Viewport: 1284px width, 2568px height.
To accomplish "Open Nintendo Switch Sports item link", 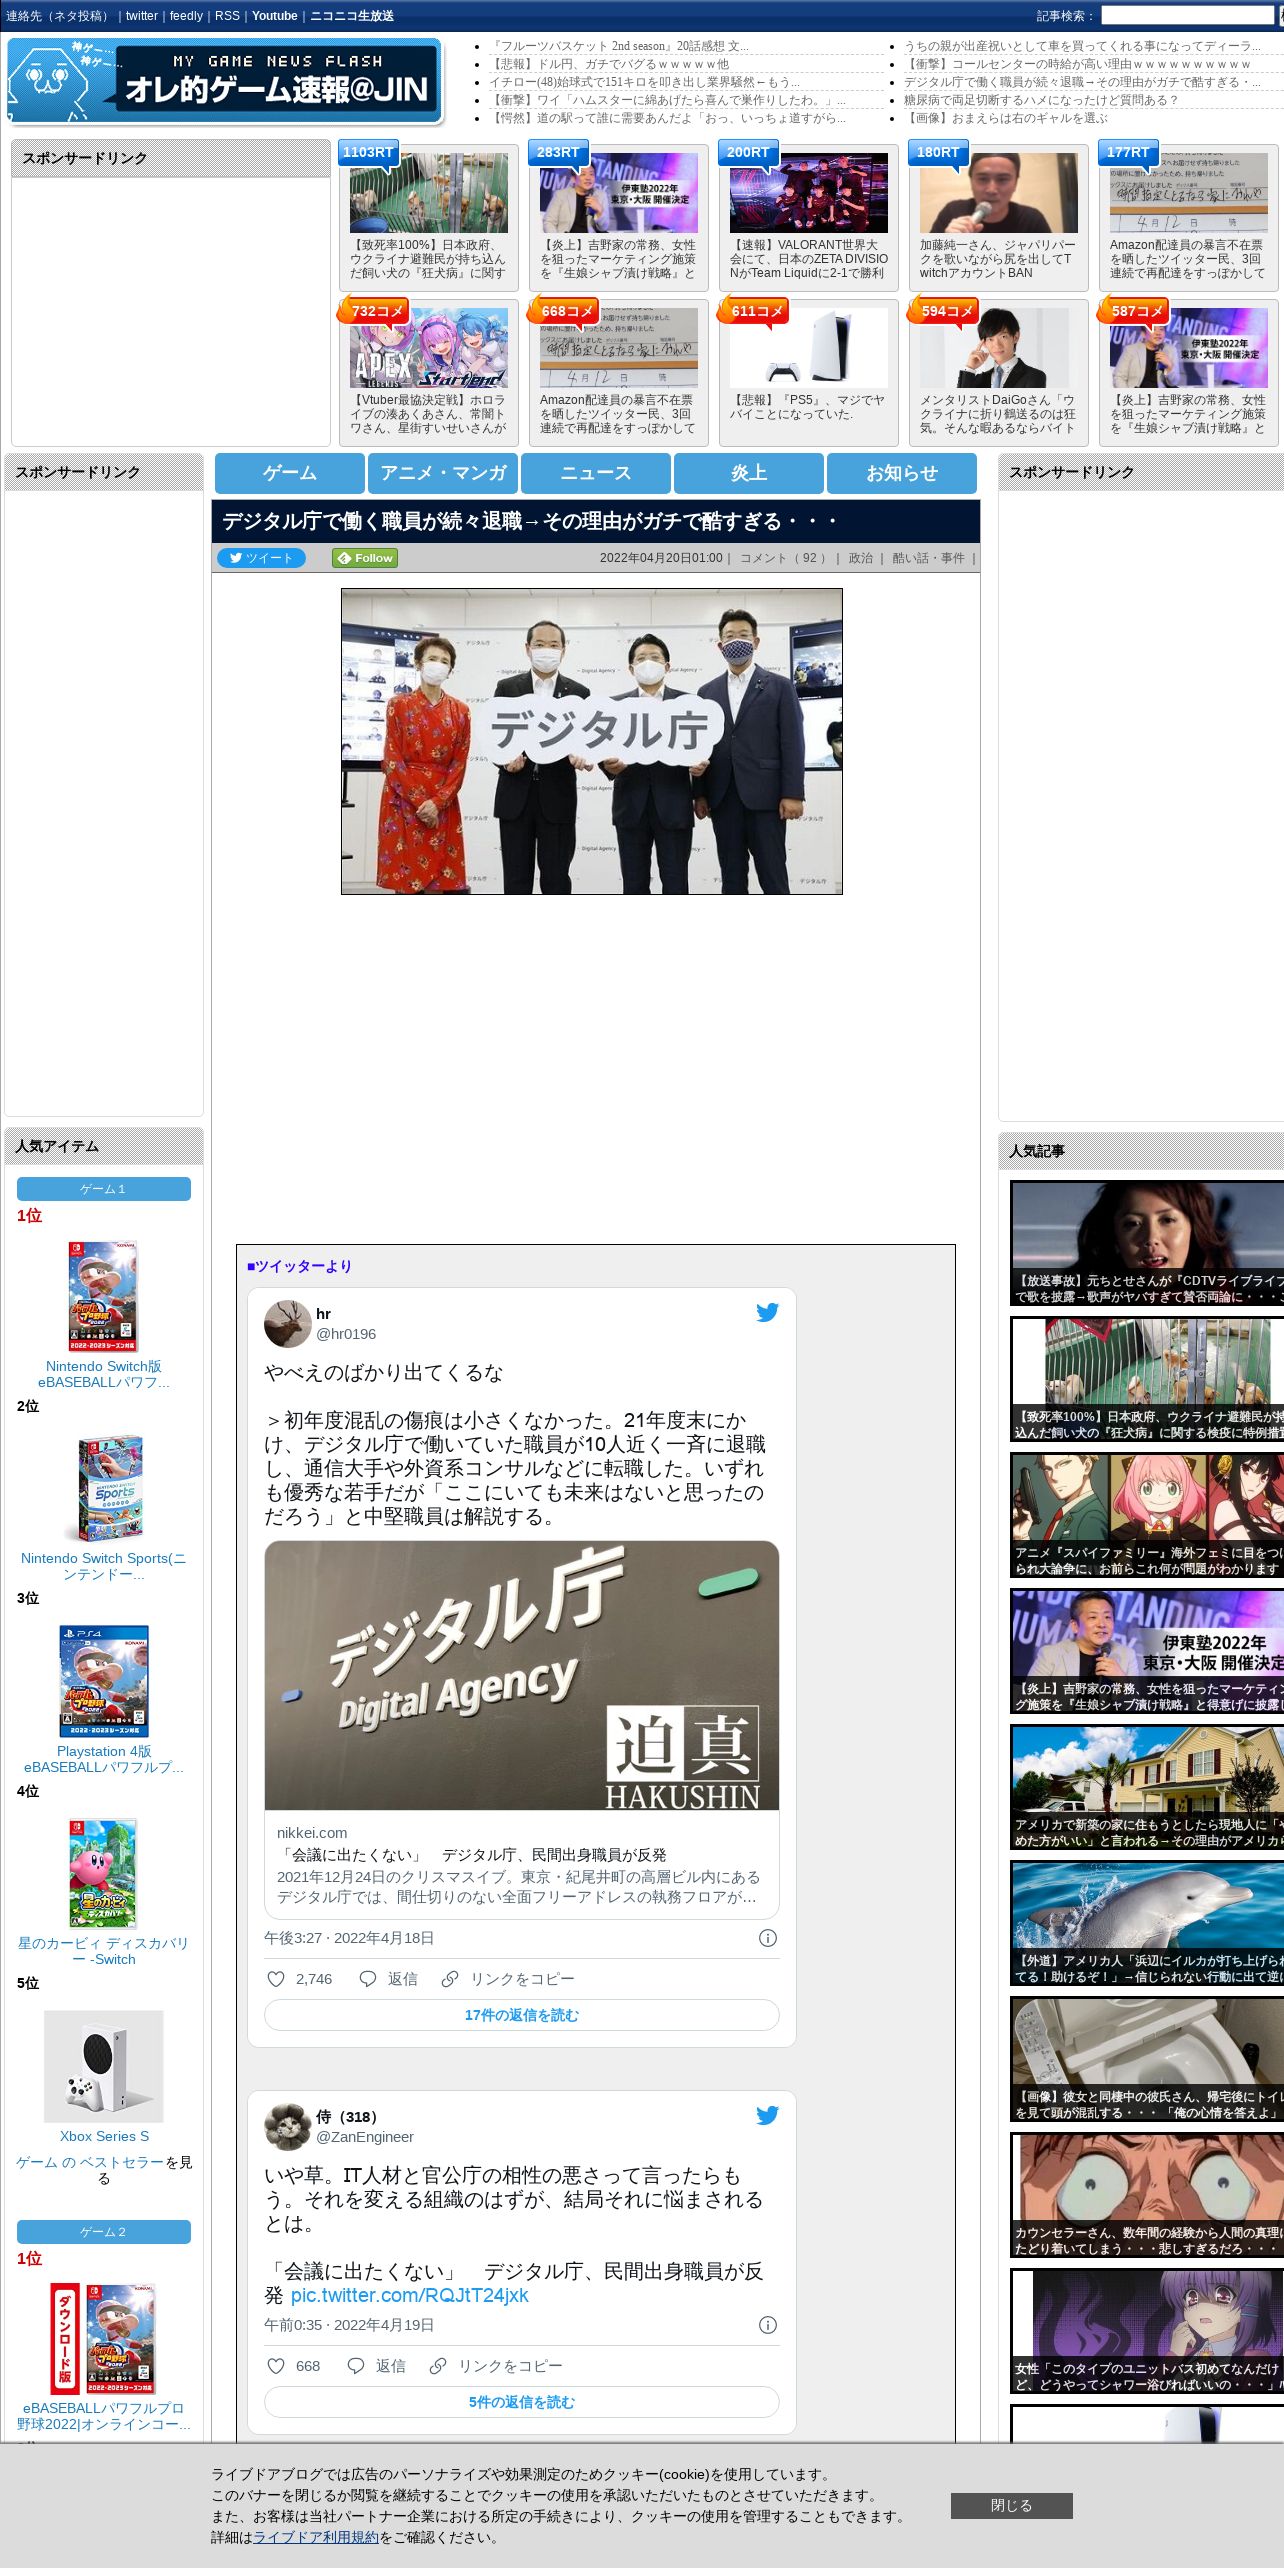I will click(x=103, y=1566).
